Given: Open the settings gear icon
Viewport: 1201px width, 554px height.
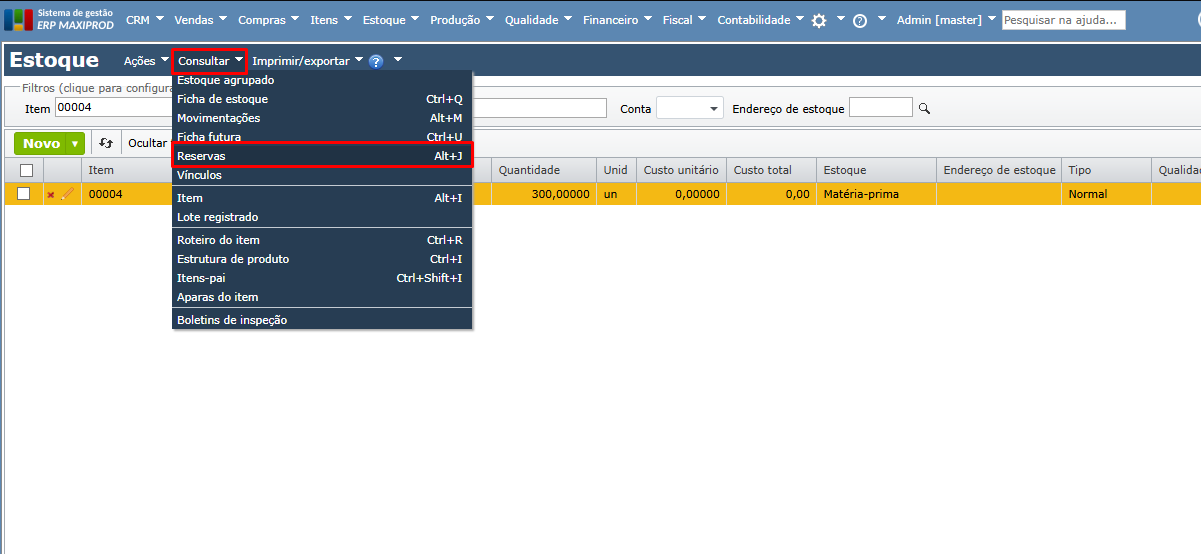Looking at the screenshot, I should pos(819,20).
